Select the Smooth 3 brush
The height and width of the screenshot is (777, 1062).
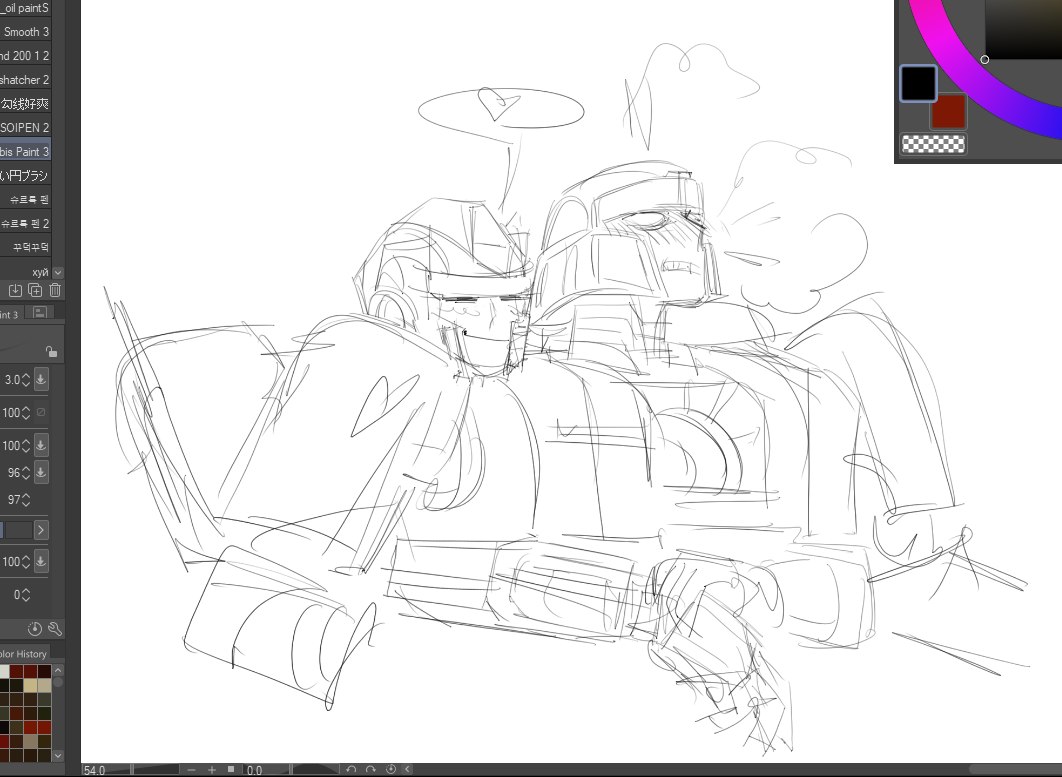pos(25,32)
